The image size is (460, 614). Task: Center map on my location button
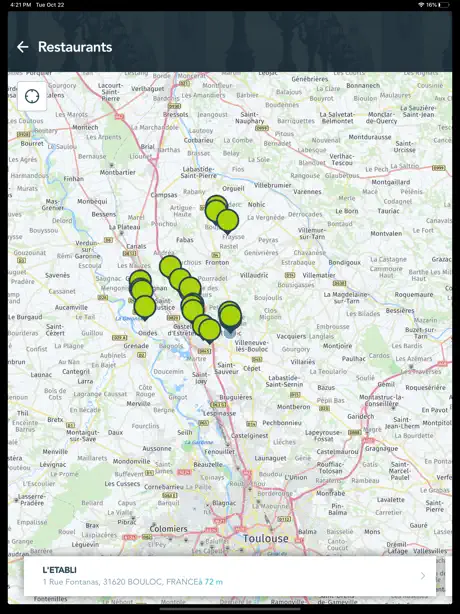[32, 96]
